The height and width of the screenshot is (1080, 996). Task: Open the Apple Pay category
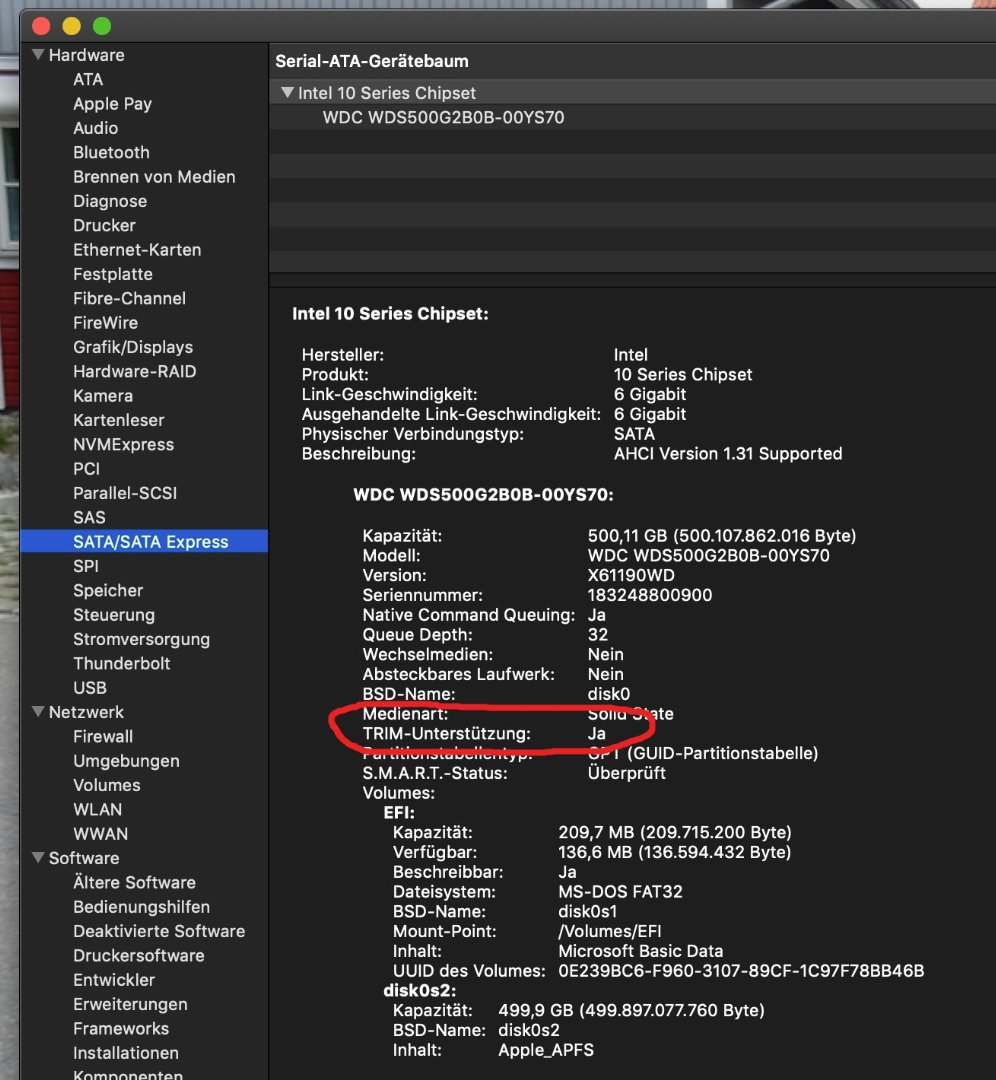click(112, 104)
